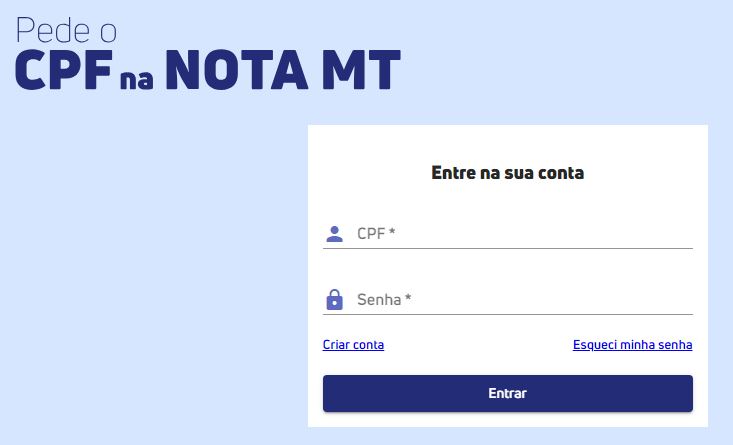Click the NOTA MT logo text

(283, 70)
